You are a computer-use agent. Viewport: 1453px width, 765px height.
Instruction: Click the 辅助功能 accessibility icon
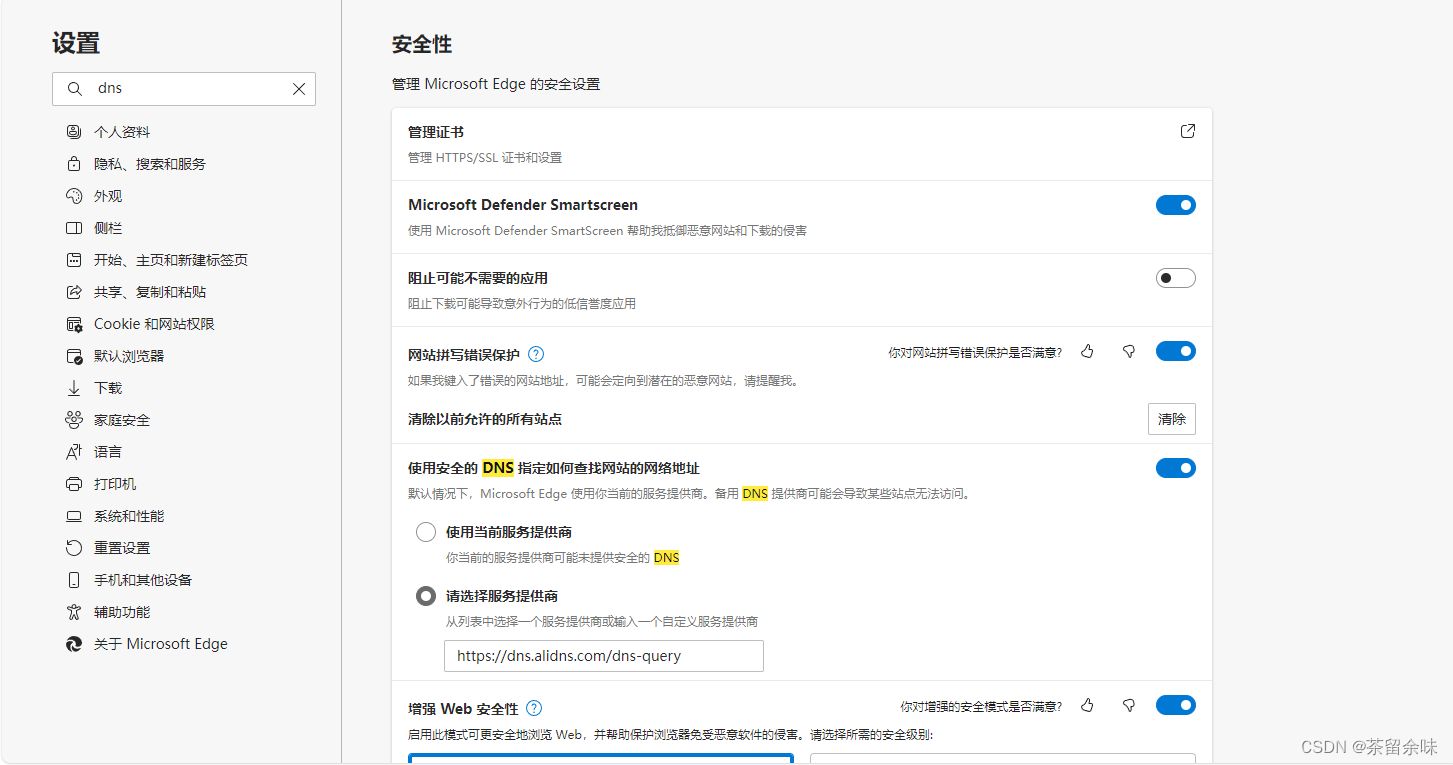tap(74, 612)
